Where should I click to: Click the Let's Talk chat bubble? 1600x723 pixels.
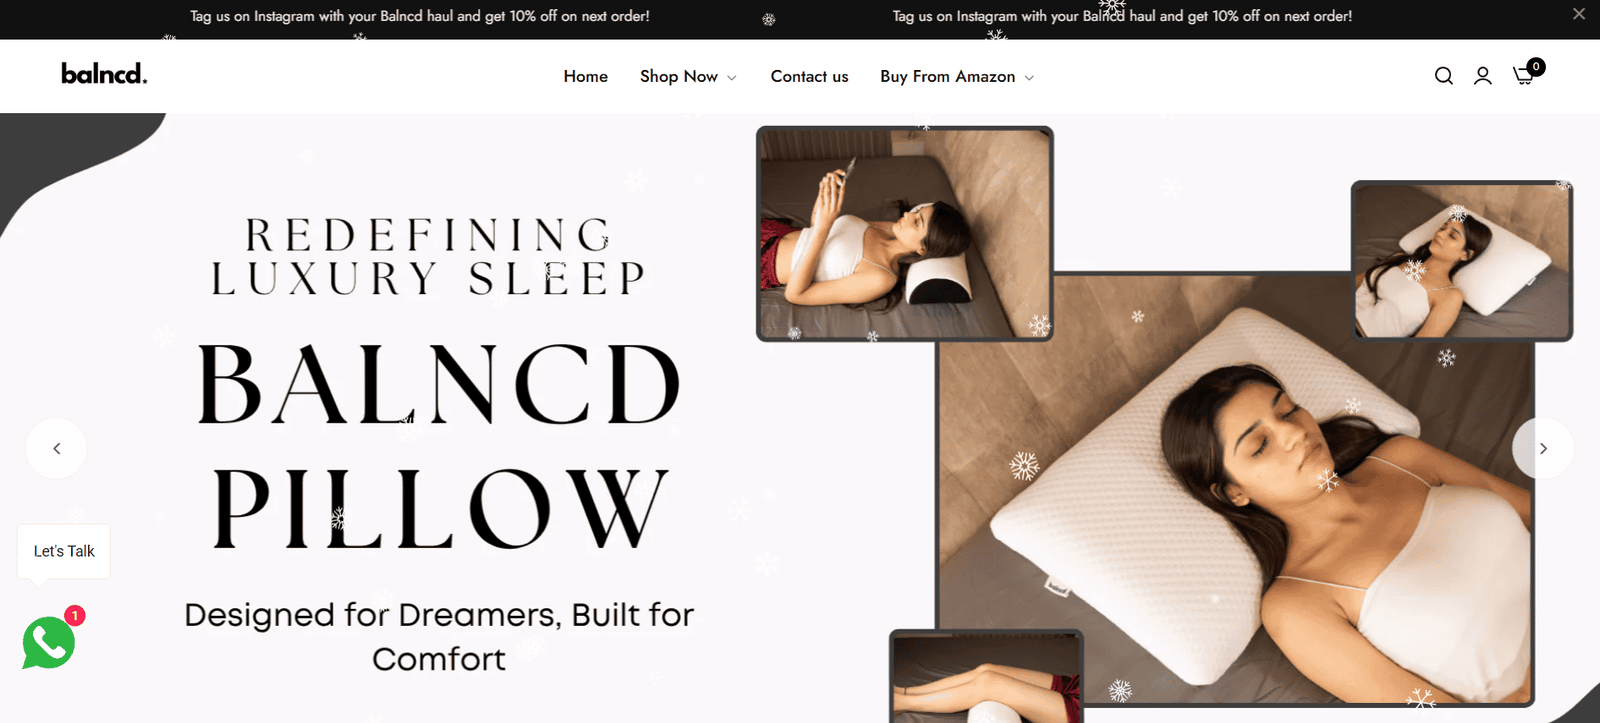pyautogui.click(x=64, y=551)
